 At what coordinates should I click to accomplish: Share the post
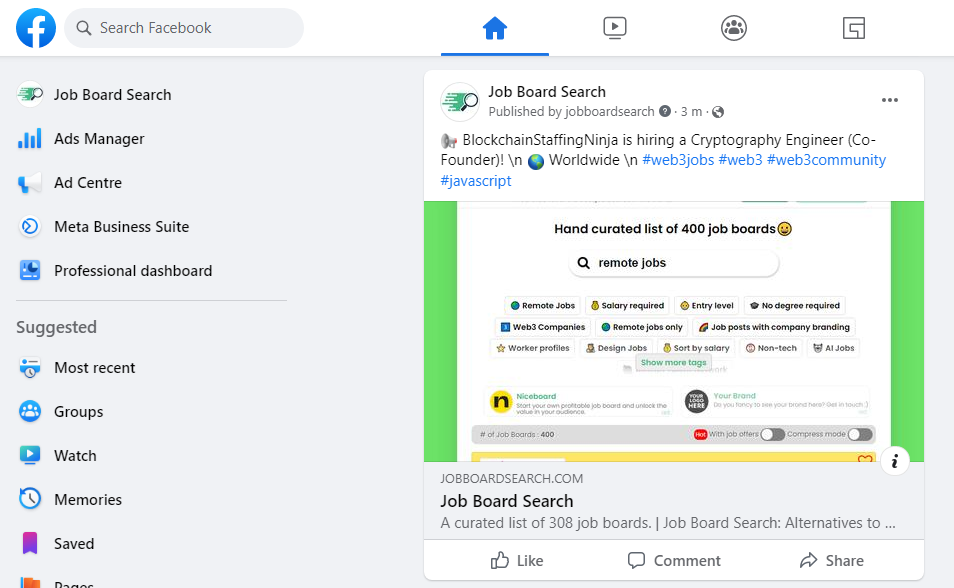point(832,561)
